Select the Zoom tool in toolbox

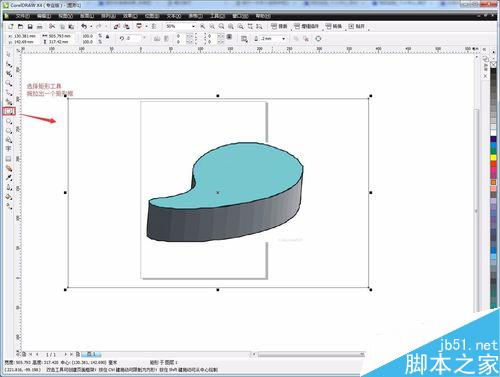coord(9,83)
